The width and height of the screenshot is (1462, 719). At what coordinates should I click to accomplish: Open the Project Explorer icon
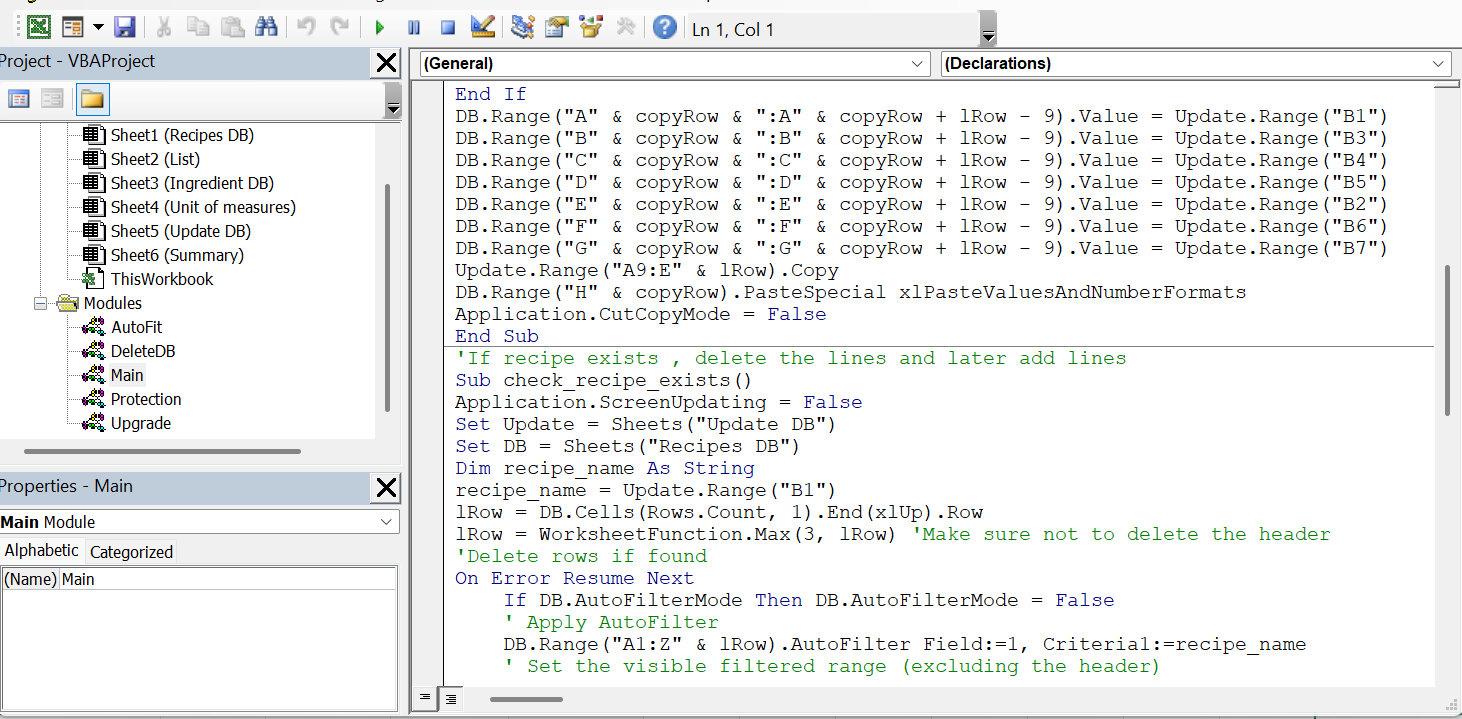coord(522,28)
